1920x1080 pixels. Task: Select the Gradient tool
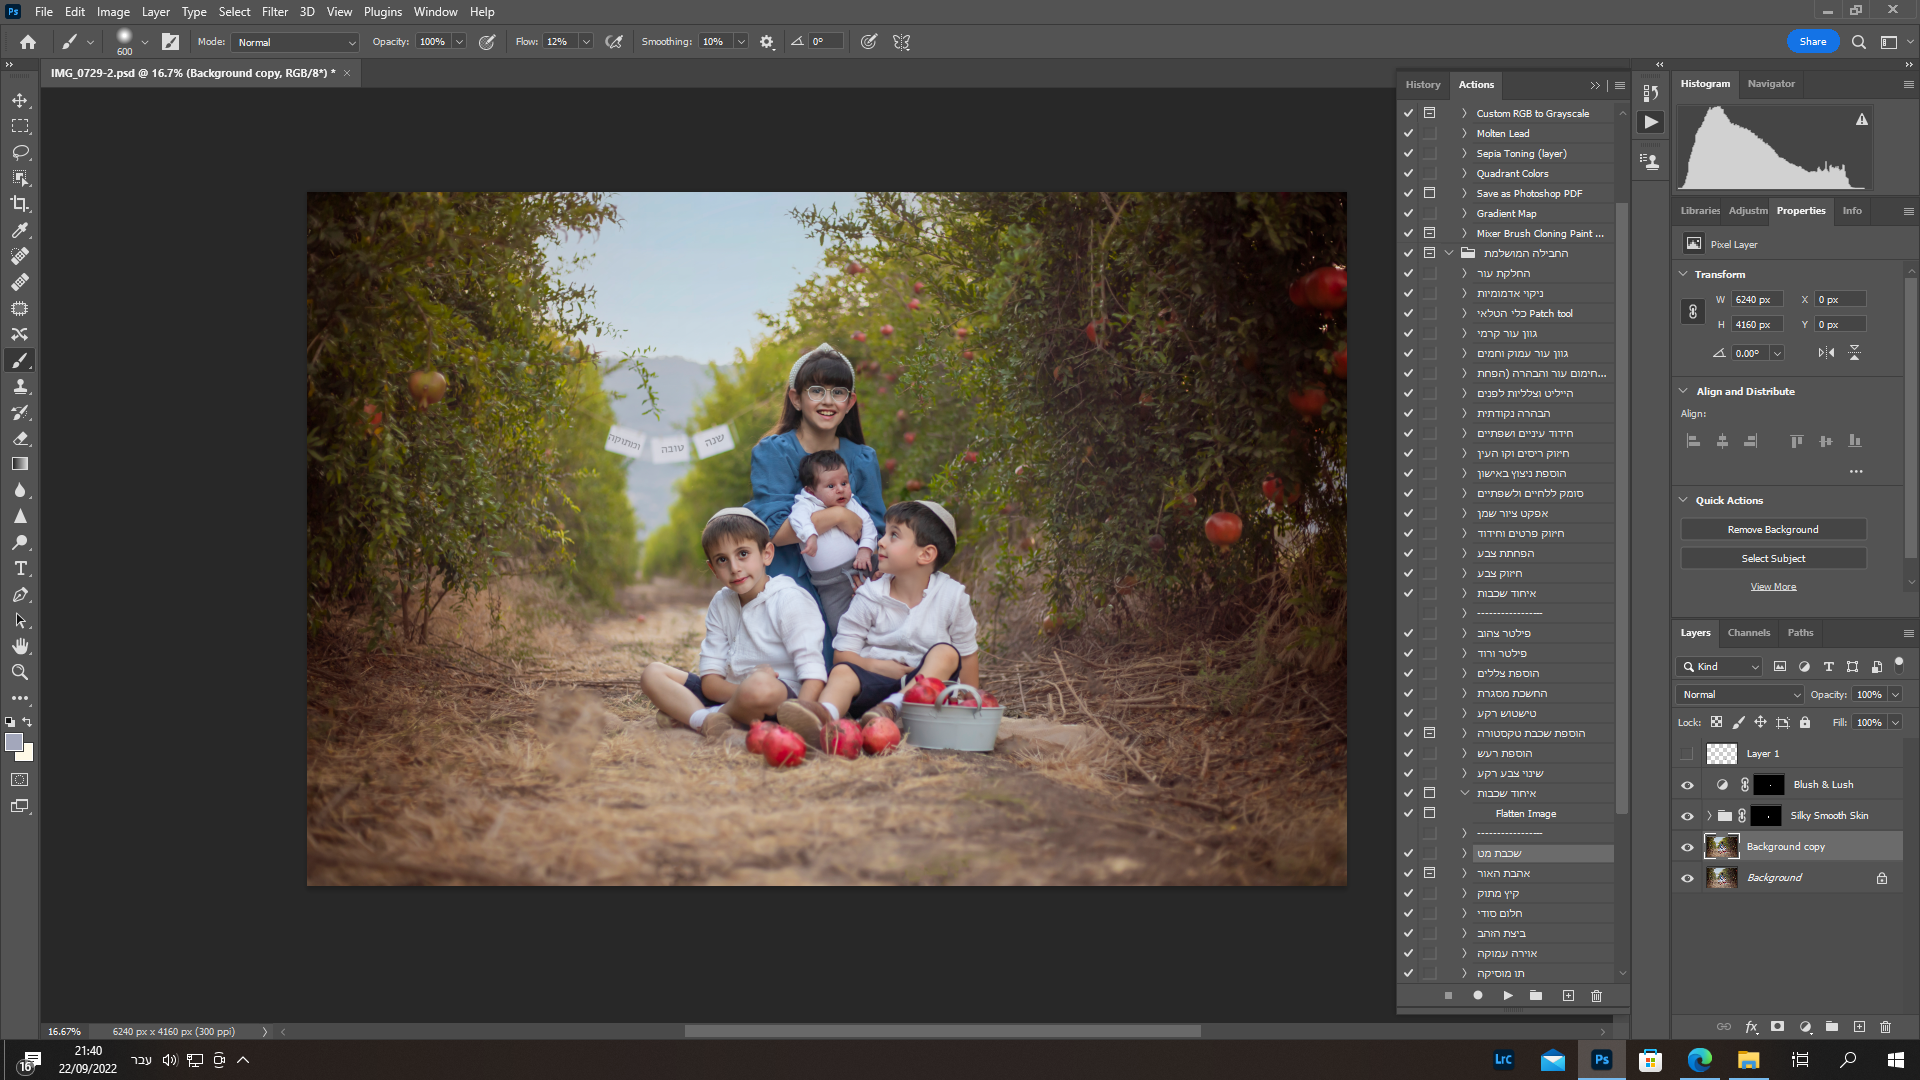[20, 464]
